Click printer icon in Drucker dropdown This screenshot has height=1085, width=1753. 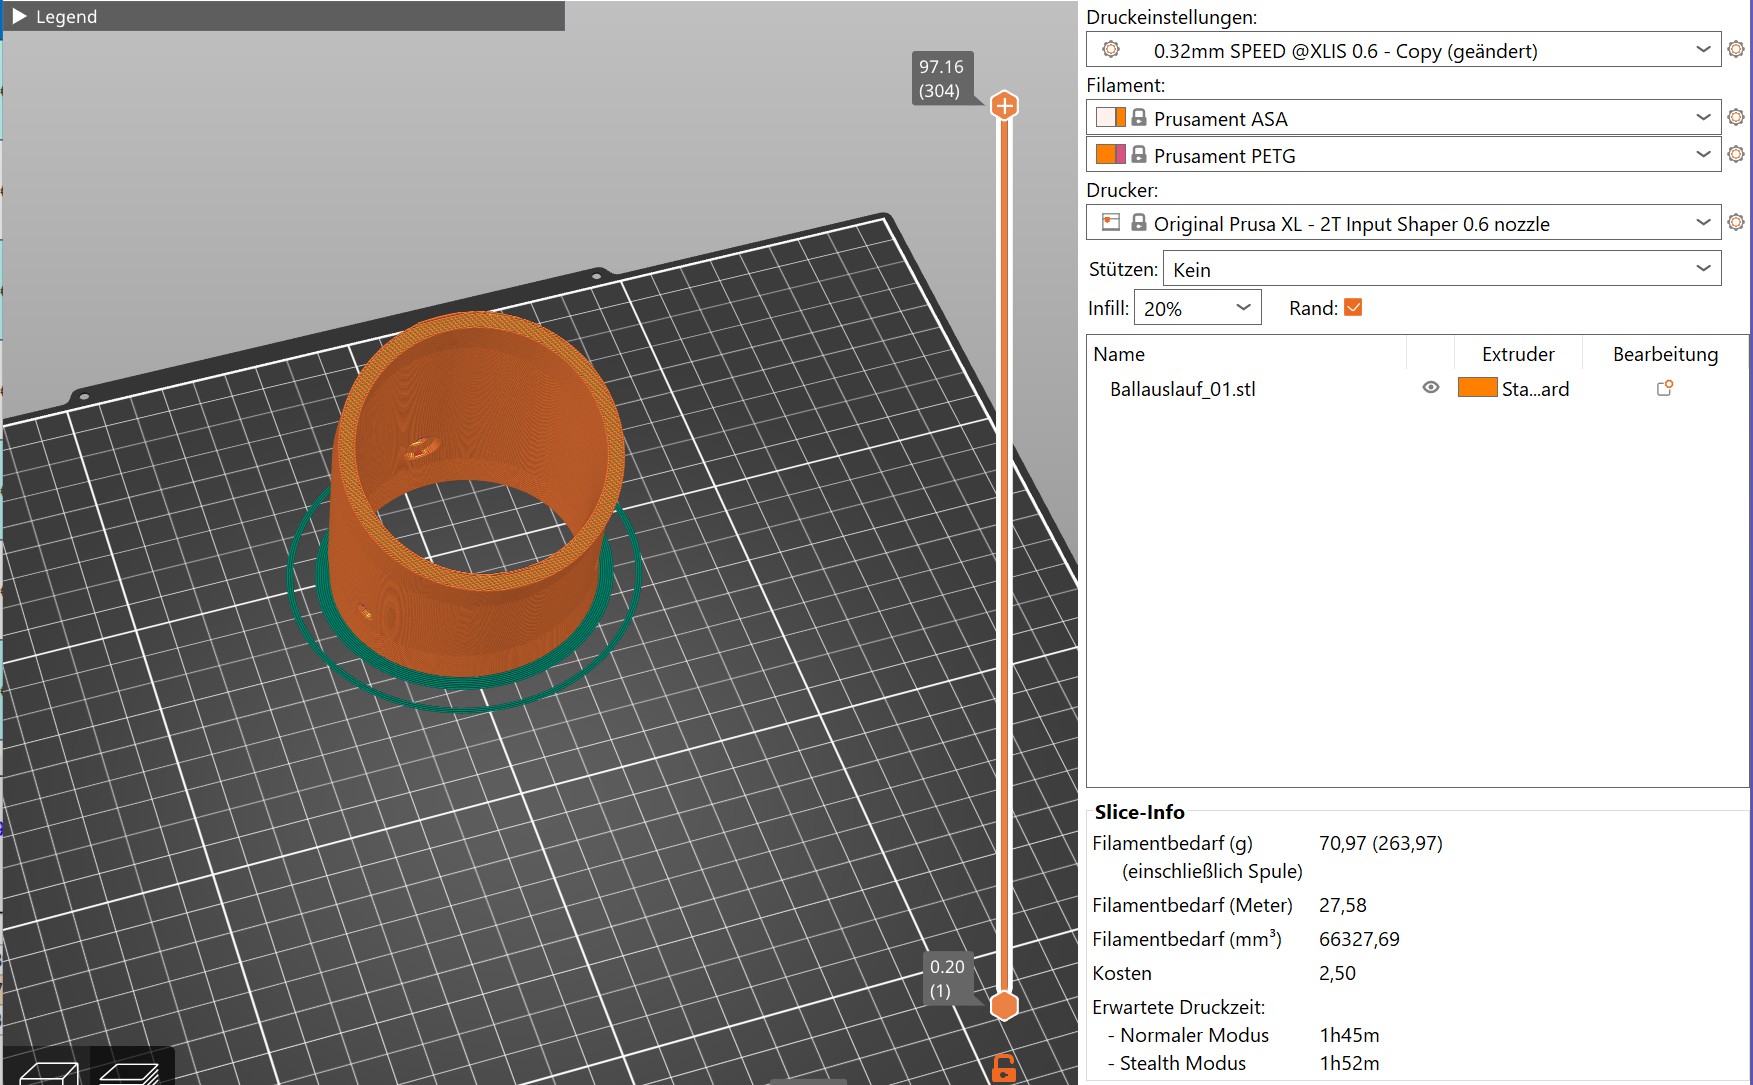(x=1111, y=222)
